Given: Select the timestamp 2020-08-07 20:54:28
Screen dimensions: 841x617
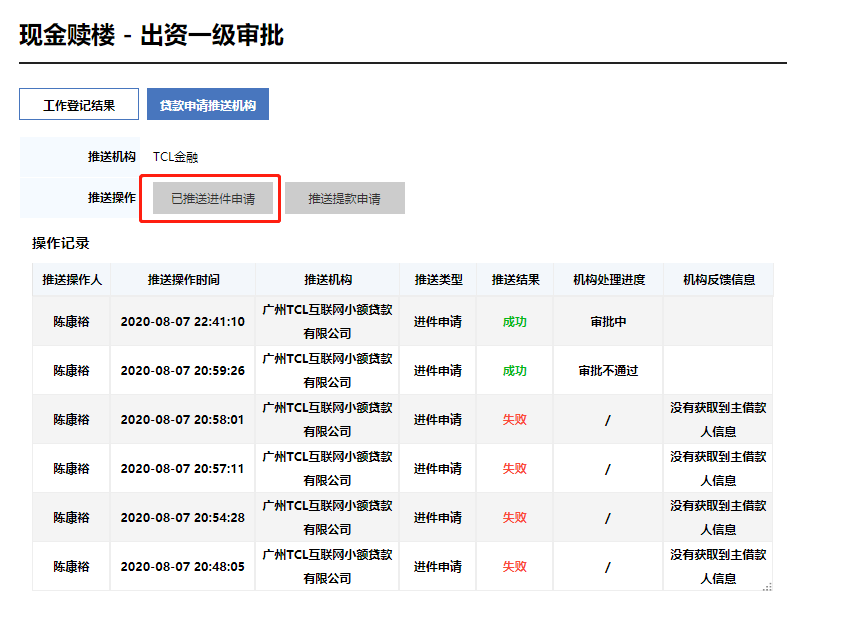Looking at the screenshot, I should click(182, 517).
